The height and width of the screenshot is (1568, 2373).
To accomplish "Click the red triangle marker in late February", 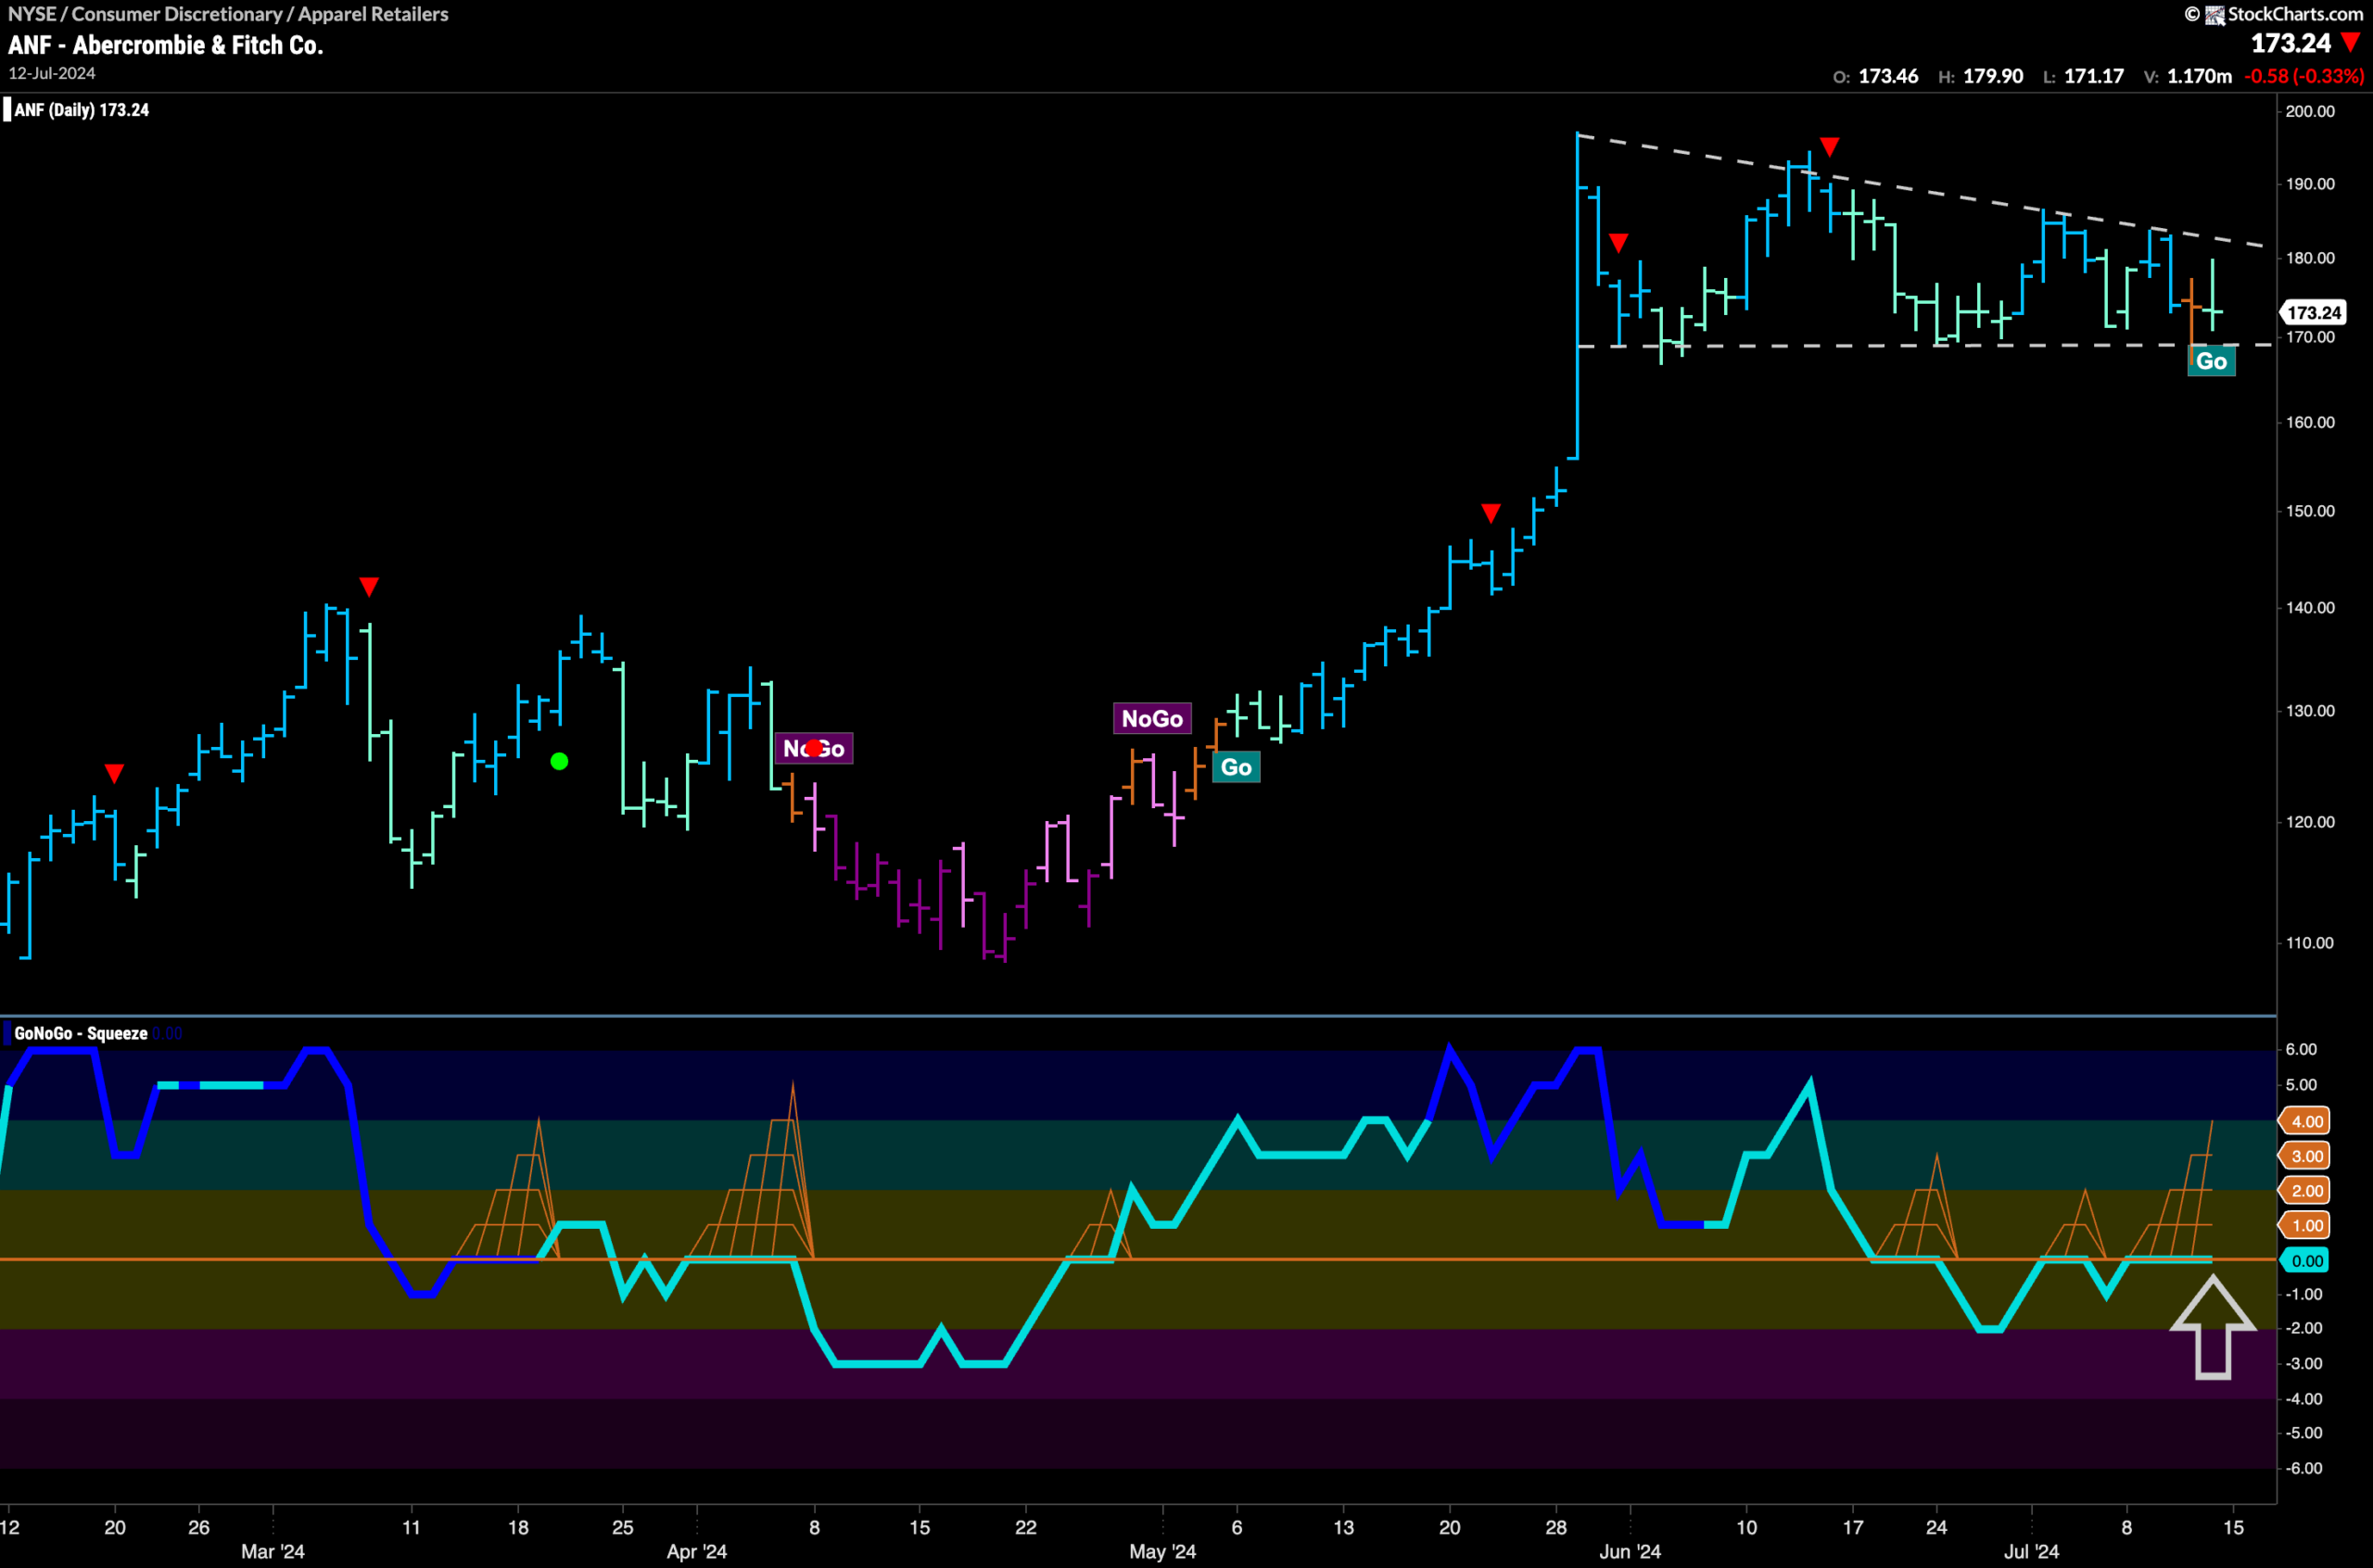I will (114, 773).
